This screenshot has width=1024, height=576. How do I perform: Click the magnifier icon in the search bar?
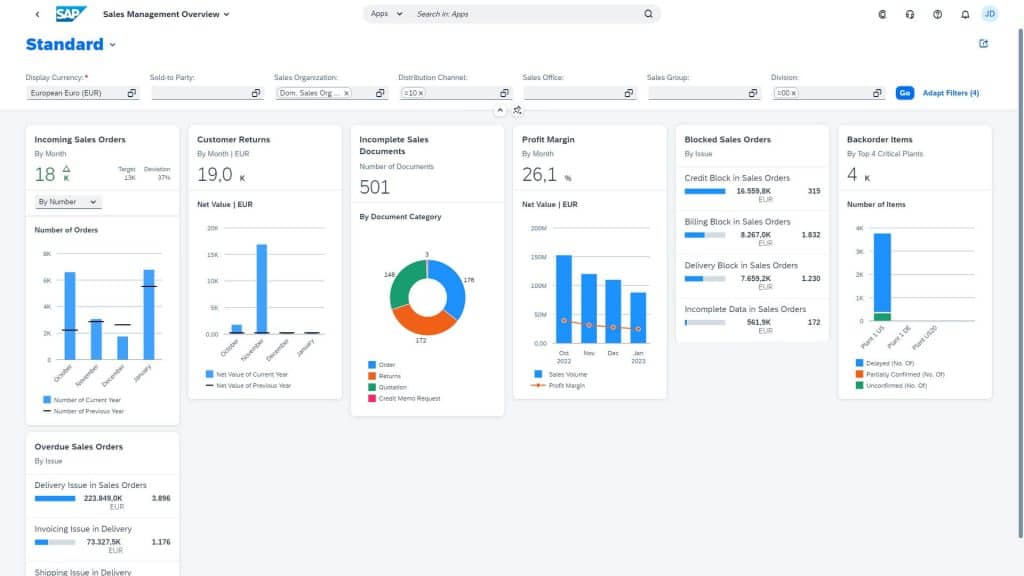(648, 14)
